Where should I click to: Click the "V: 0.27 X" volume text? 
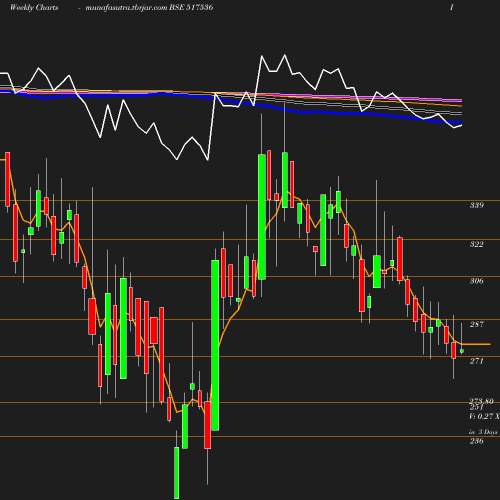[484, 416]
